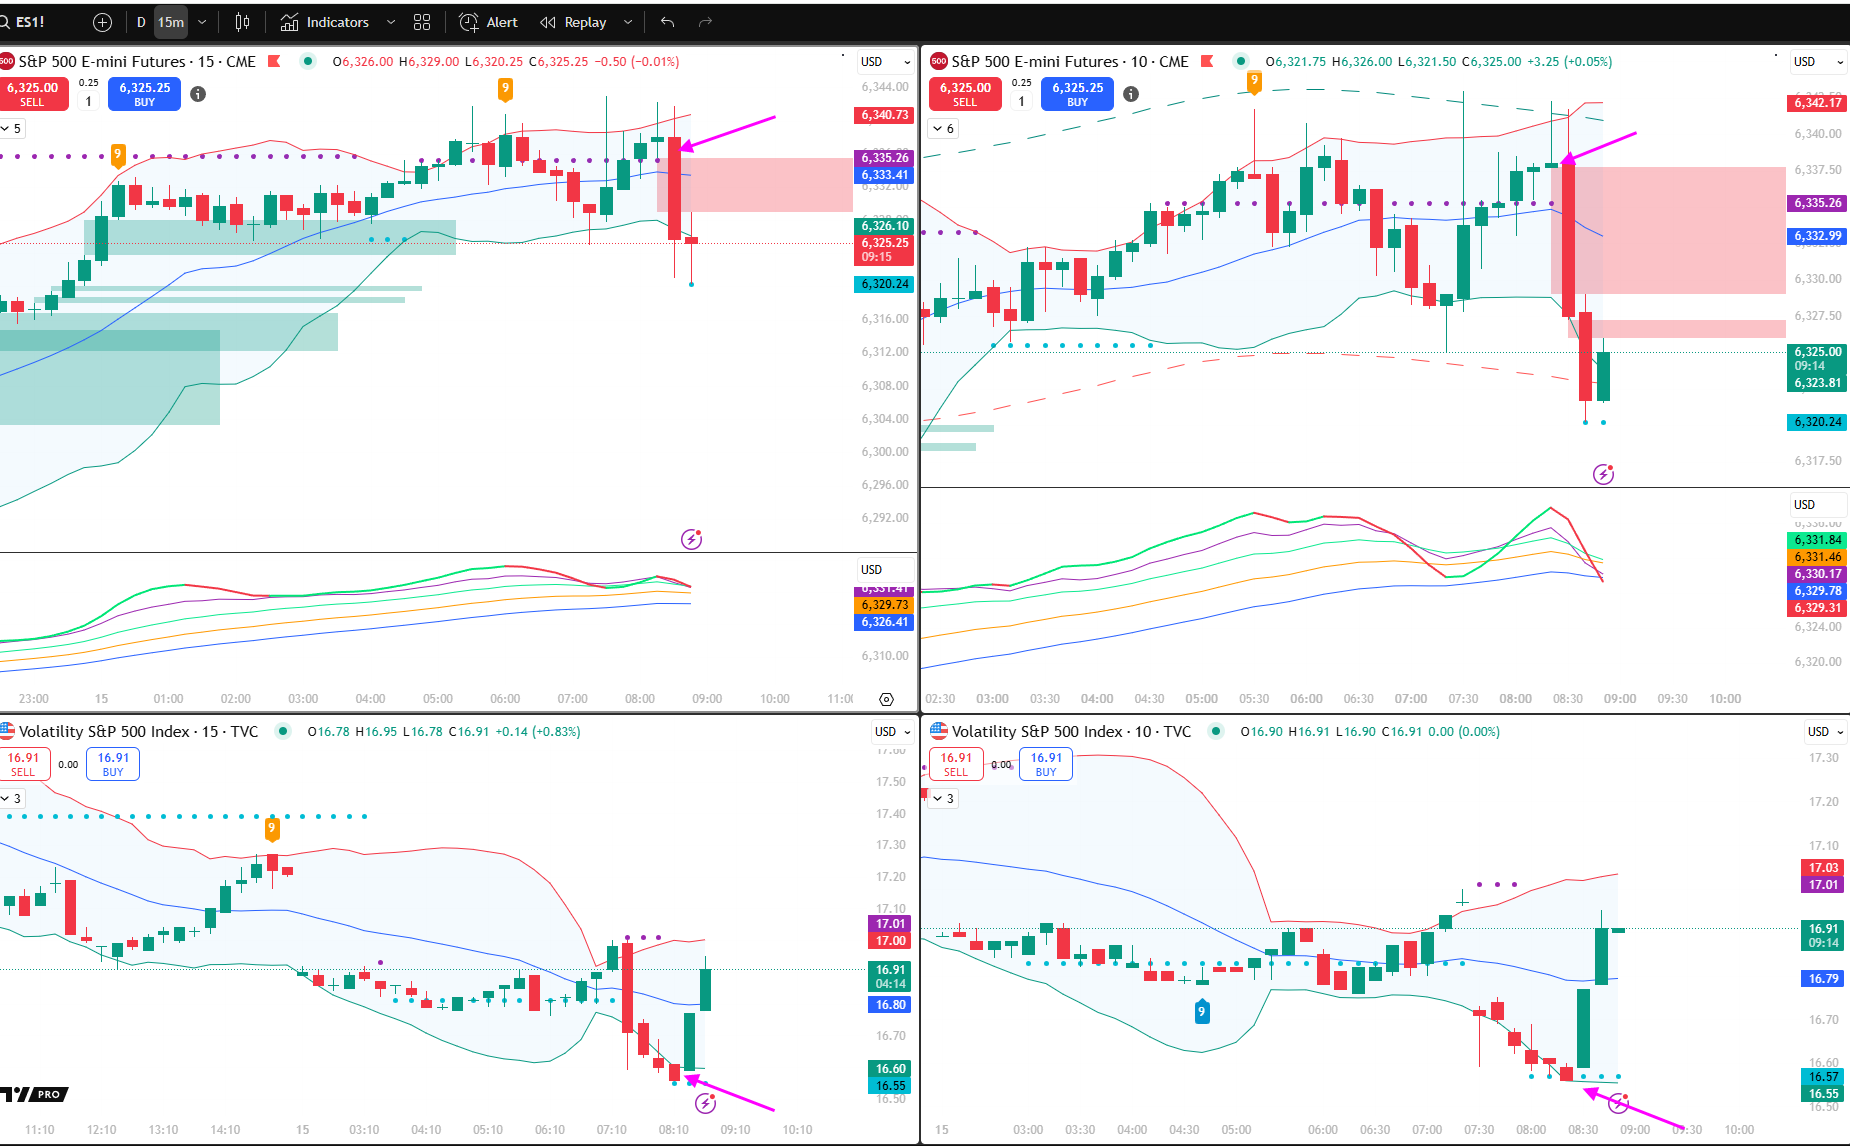Click USD label on ES 10 lower pane
The width and height of the screenshot is (1850, 1146).
coord(1804,505)
